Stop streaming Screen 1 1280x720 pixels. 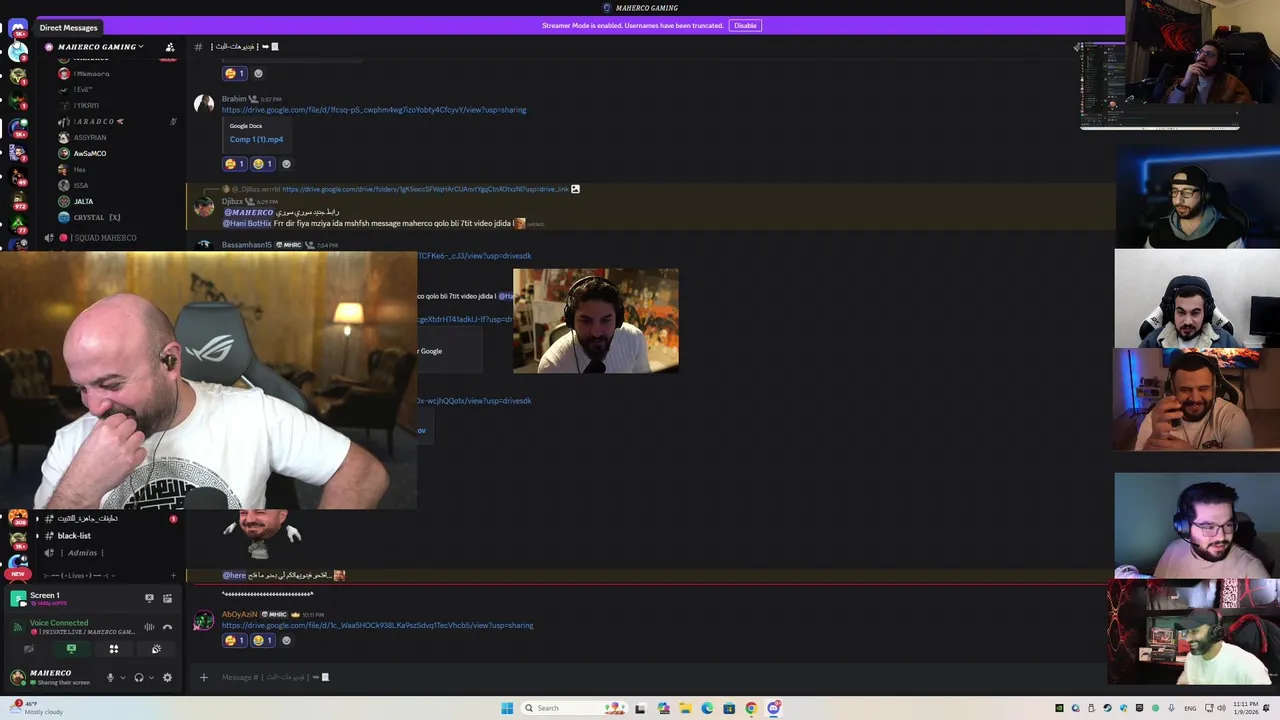coord(149,598)
